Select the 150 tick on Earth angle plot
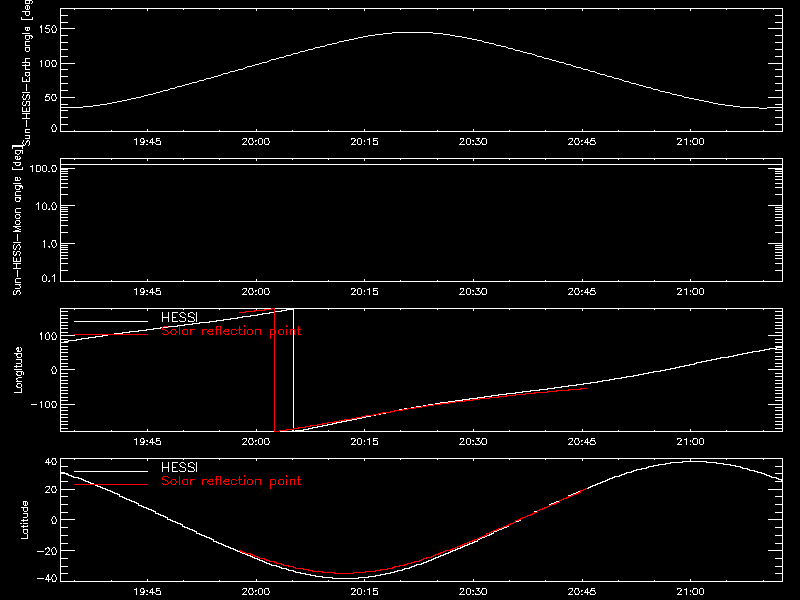This screenshot has height=600, width=800. tap(48, 30)
